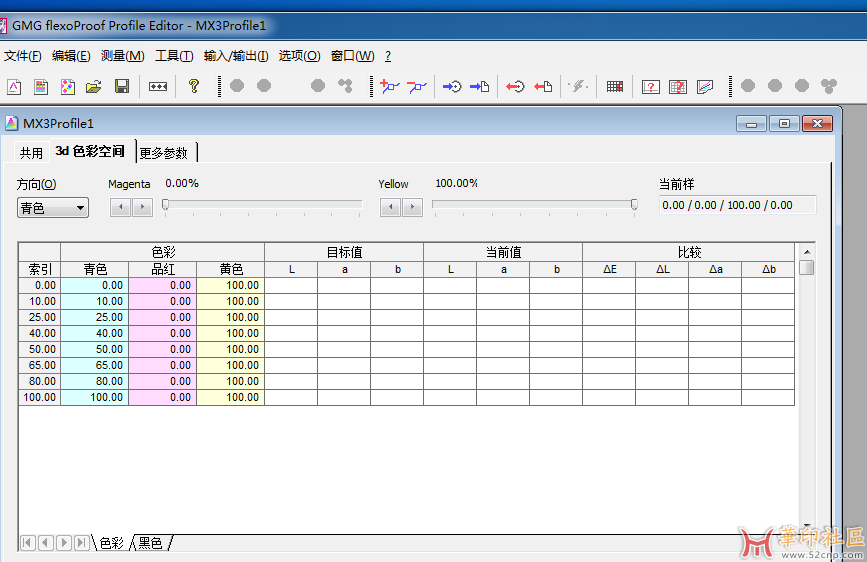Click the first gray octagon after help icon

pos(237,86)
